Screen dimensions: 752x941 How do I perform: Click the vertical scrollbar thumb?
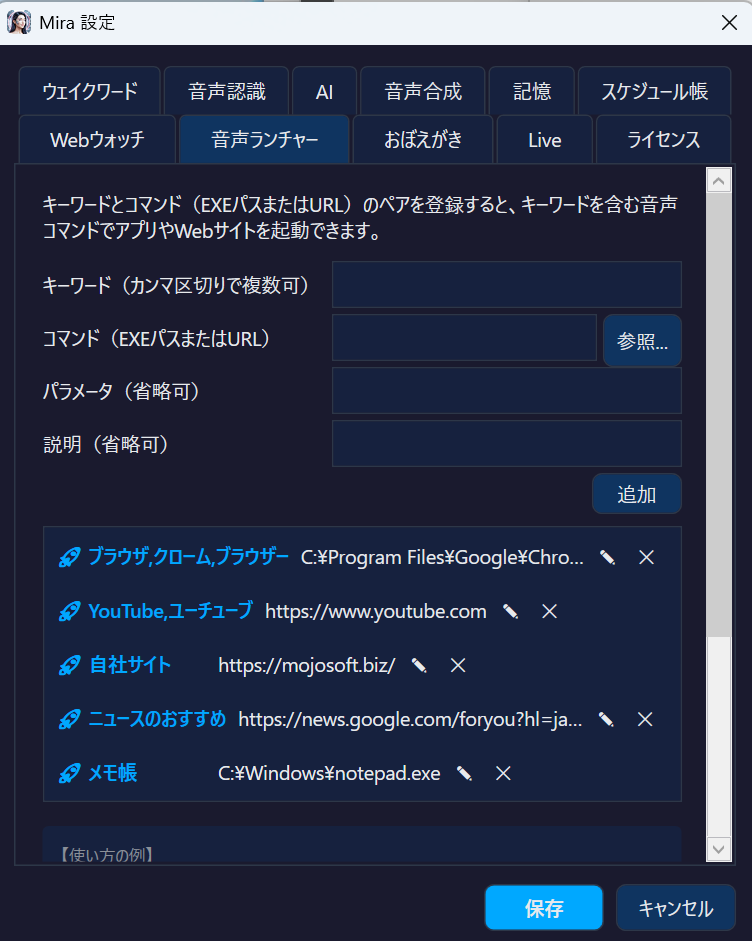point(719,415)
